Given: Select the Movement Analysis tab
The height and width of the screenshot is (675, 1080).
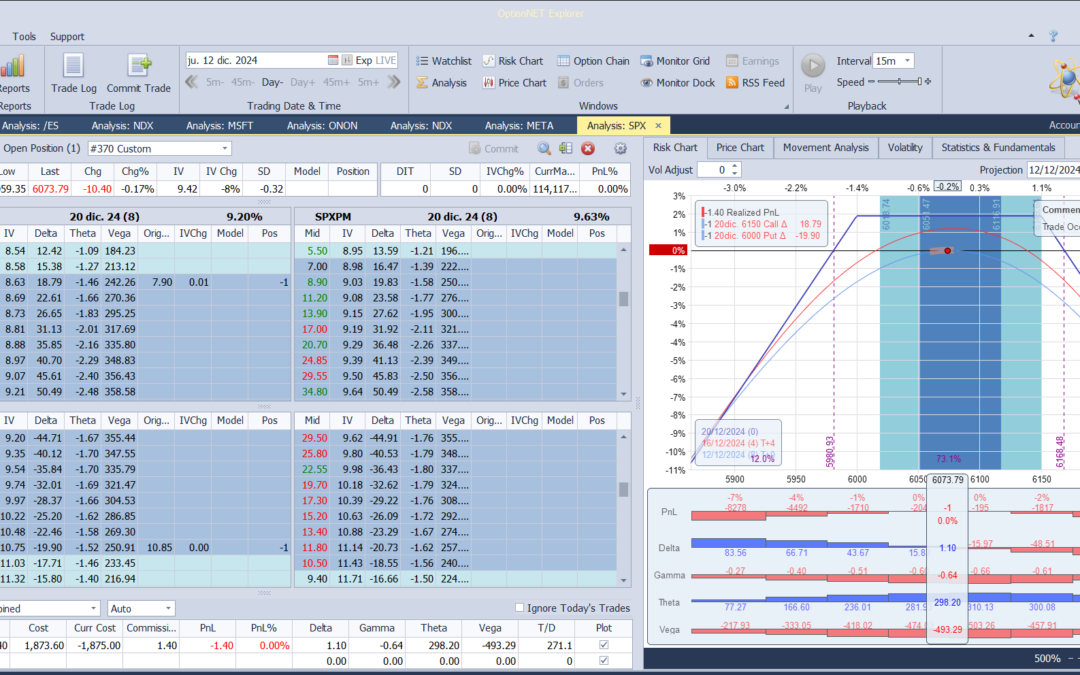Looking at the screenshot, I should point(826,147).
